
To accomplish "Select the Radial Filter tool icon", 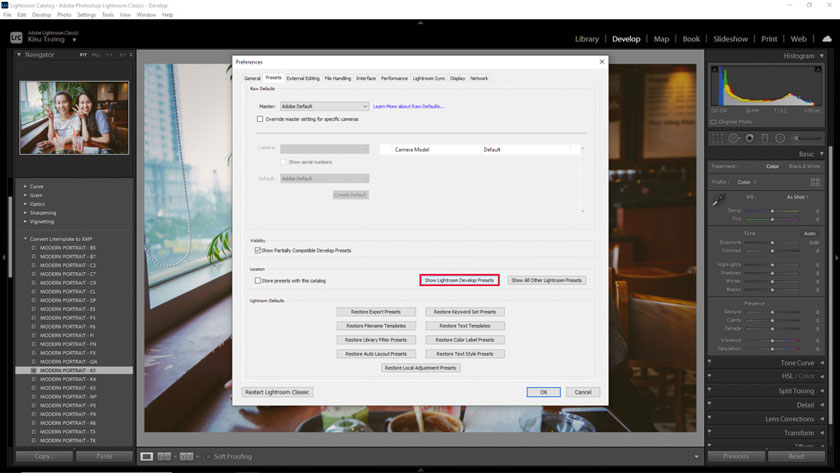I will pyautogui.click(x=780, y=138).
